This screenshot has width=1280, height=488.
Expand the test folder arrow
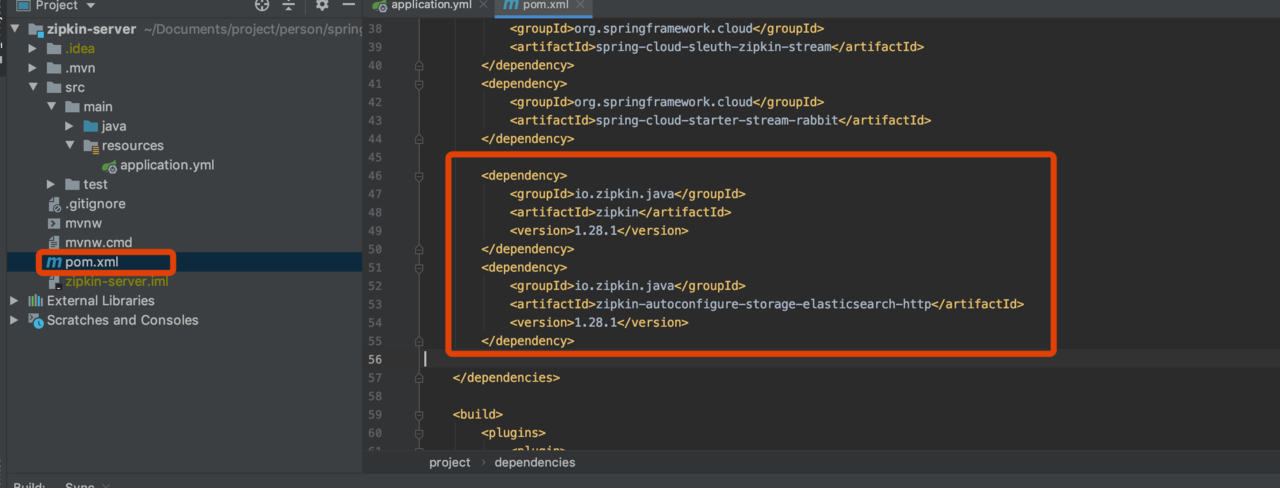(52, 184)
